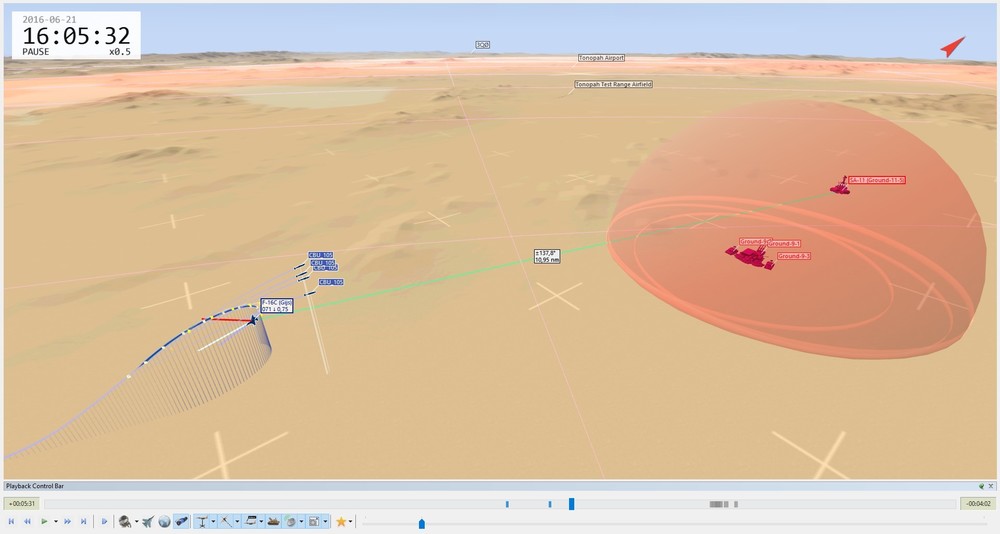Jump to the start of the recording
1000x534 pixels.
(x=11, y=521)
